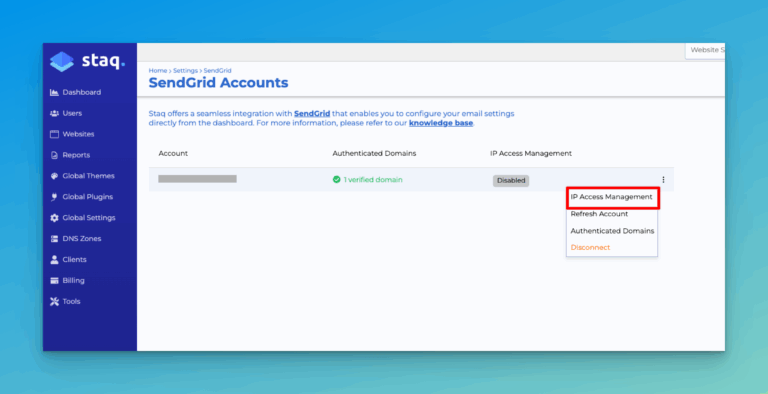
Task: Click the Users people icon
Action: click(x=54, y=113)
